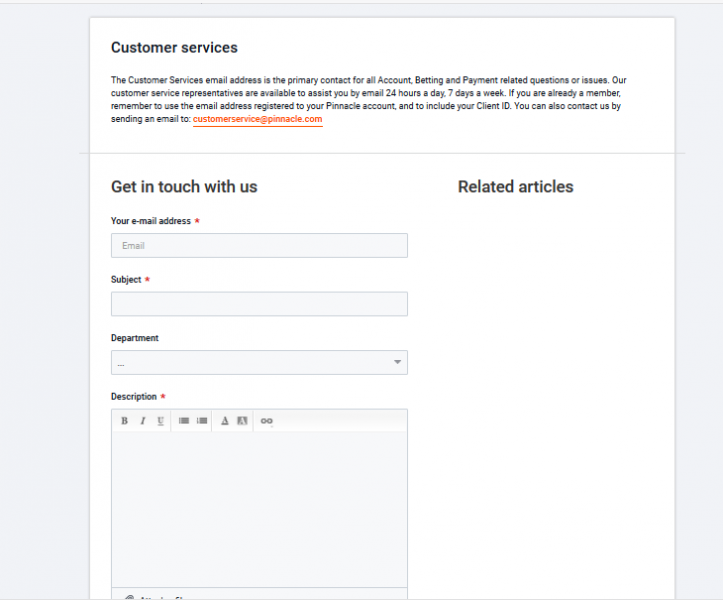Click the Get in touch with us heading
723x600 pixels.
pos(184,187)
